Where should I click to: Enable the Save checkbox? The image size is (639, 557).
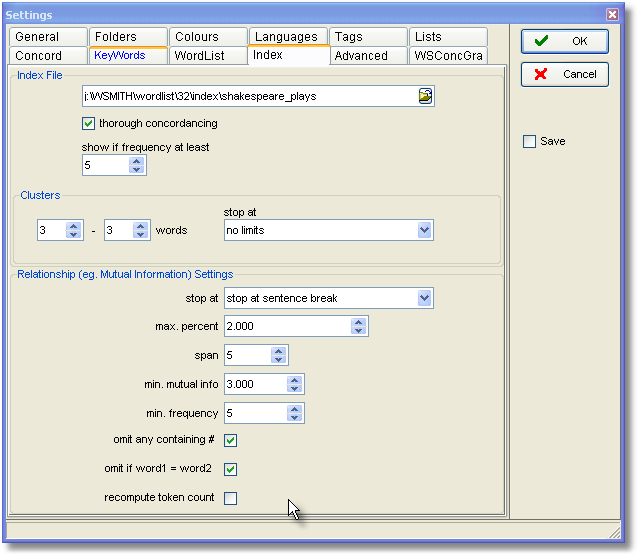[x=529, y=141]
